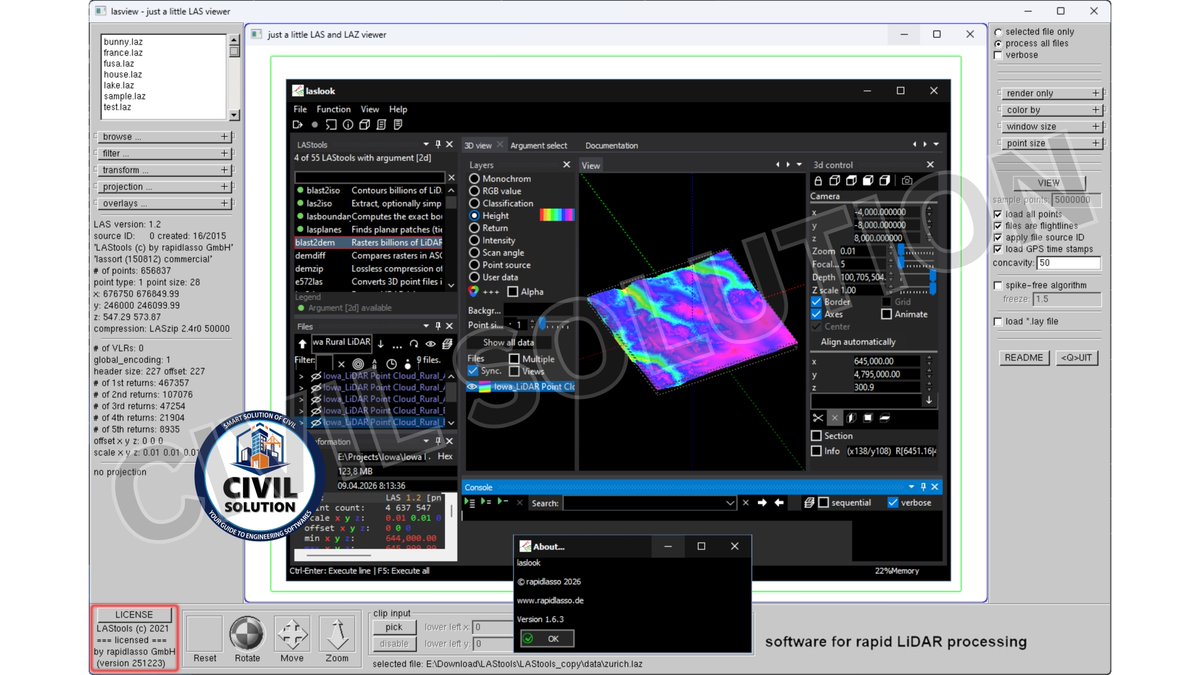Click the left arrow next to Console search
This screenshot has width=1200, height=675.
[x=779, y=503]
